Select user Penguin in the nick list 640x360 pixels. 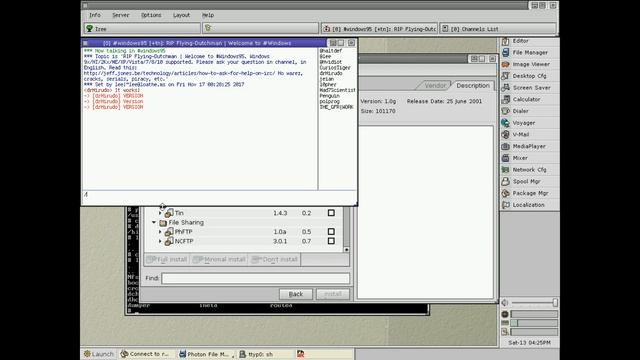coord(329,96)
